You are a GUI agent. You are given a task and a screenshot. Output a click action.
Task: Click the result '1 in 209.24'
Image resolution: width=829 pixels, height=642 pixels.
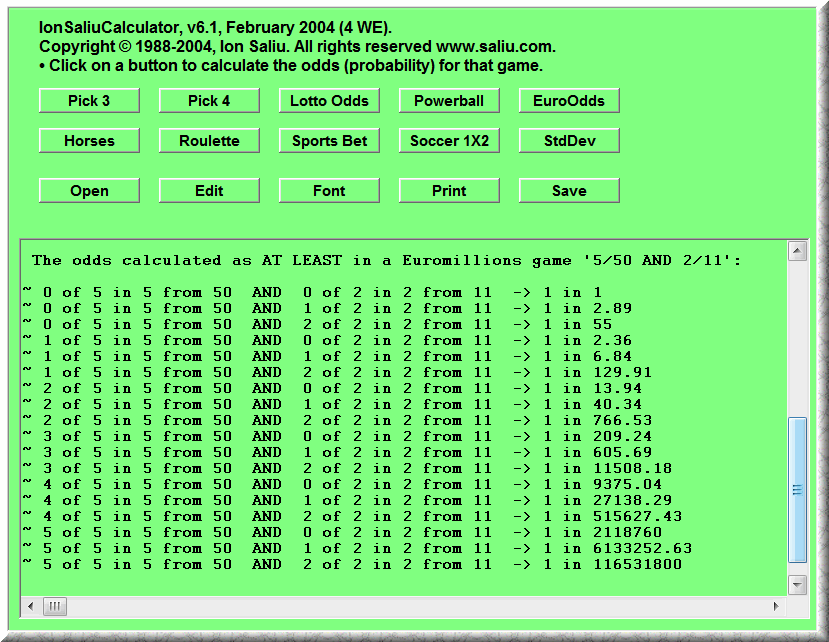point(598,436)
